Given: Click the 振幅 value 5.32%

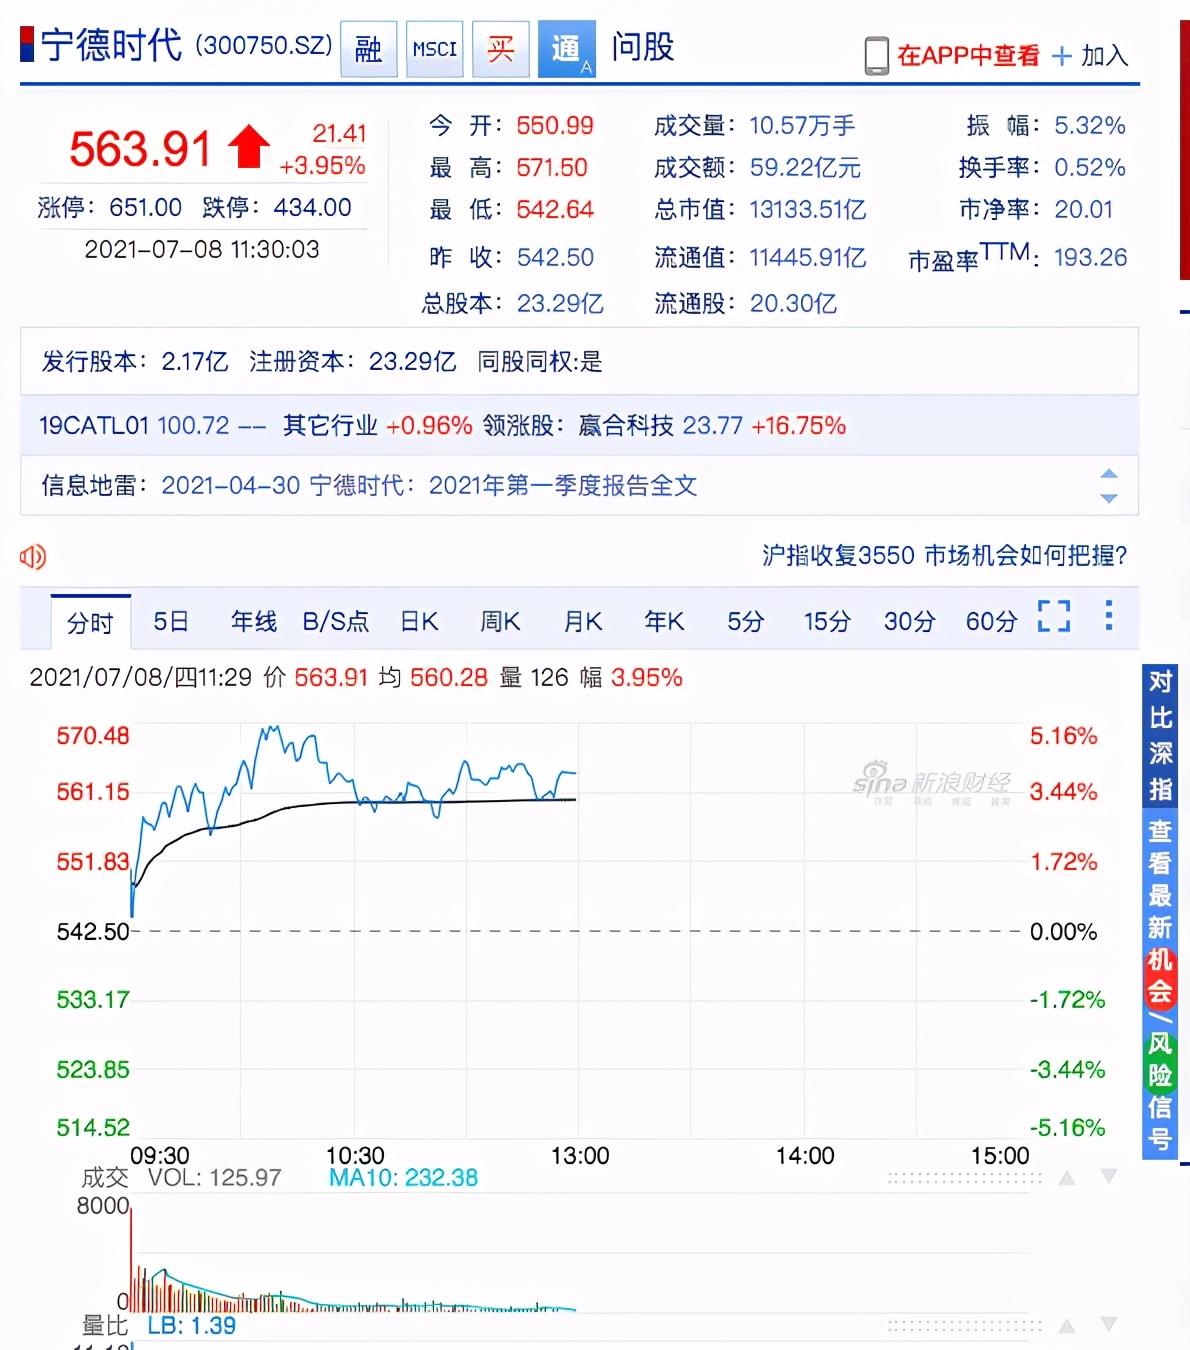Looking at the screenshot, I should pyautogui.click(x=1090, y=126).
